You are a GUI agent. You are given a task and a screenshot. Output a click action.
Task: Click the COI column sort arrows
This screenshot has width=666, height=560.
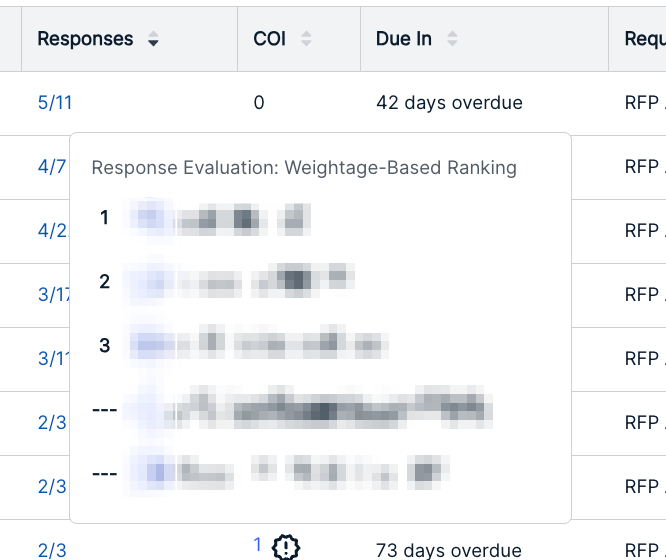(306, 39)
